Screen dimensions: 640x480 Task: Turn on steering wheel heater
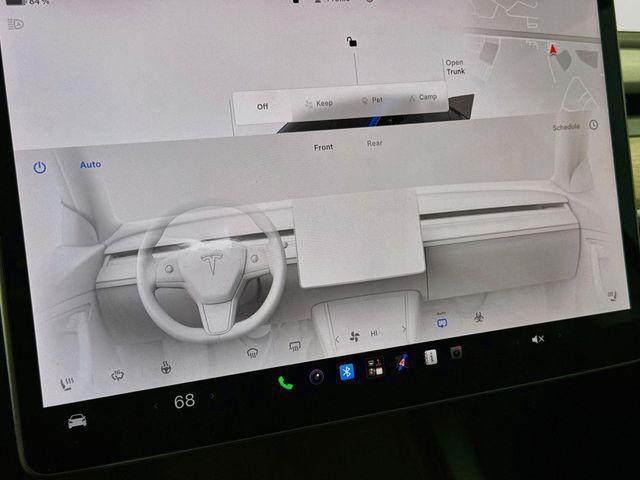[x=166, y=367]
